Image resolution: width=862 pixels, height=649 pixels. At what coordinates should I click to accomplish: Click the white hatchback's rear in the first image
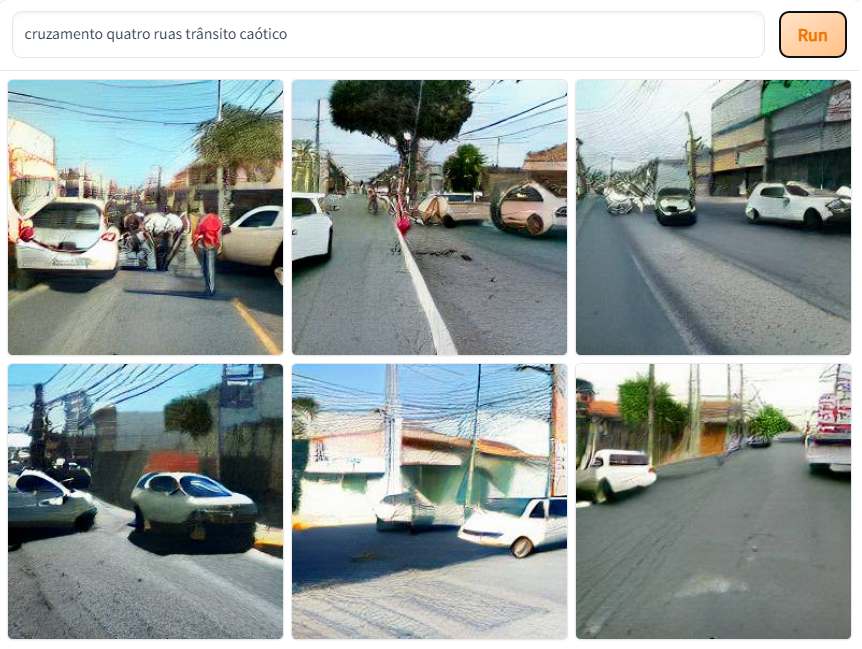pyautogui.click(x=67, y=239)
